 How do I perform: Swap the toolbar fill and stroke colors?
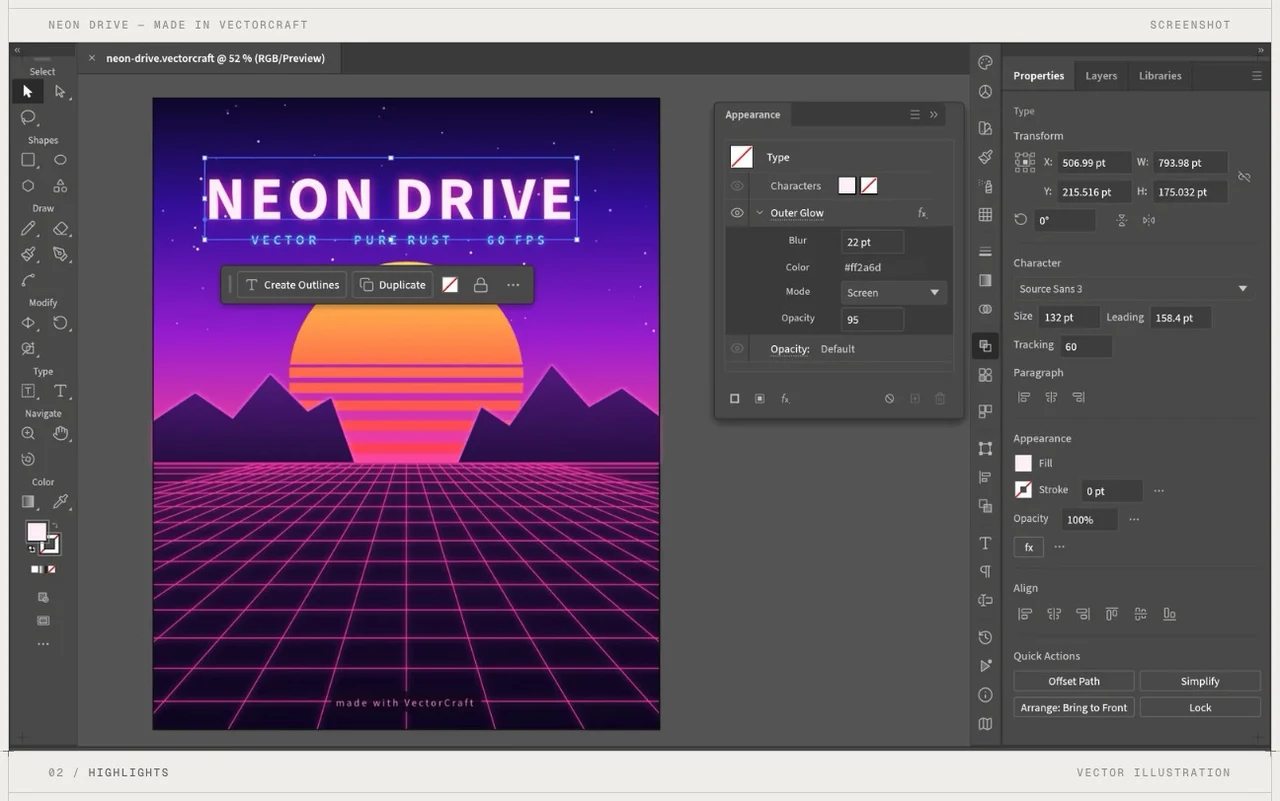click(54, 526)
